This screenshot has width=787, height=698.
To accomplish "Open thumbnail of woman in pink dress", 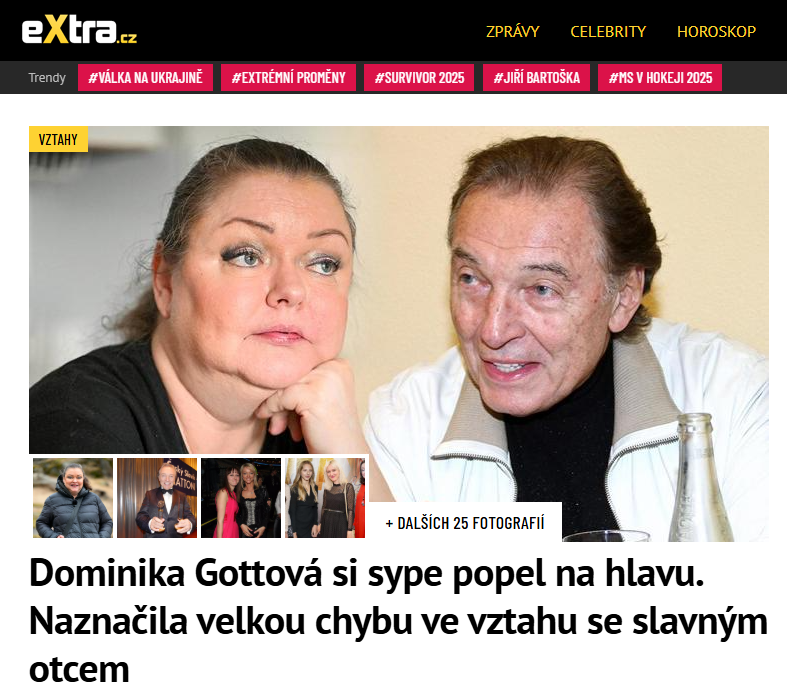I will point(241,498).
